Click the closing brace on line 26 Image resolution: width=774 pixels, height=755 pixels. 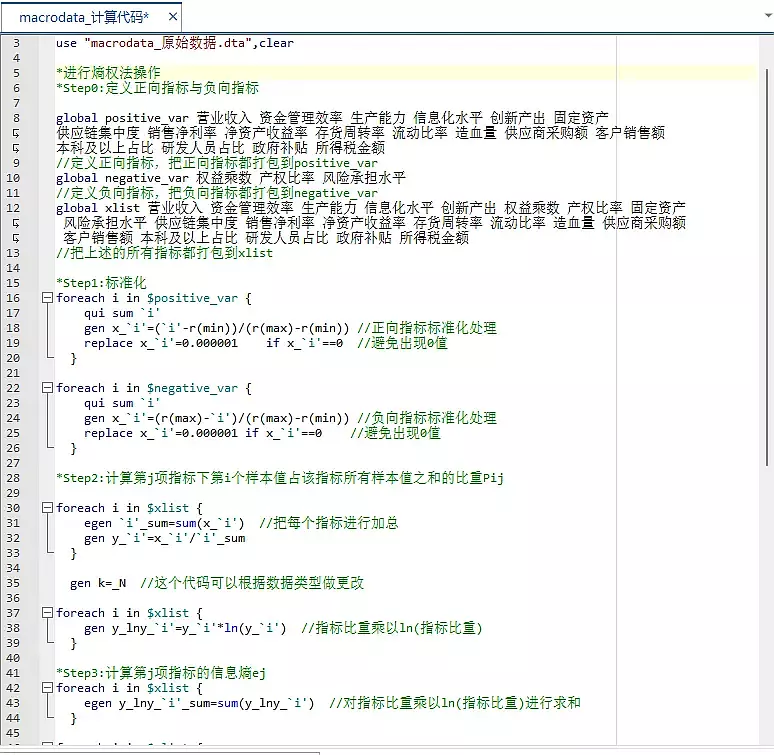coord(74,448)
